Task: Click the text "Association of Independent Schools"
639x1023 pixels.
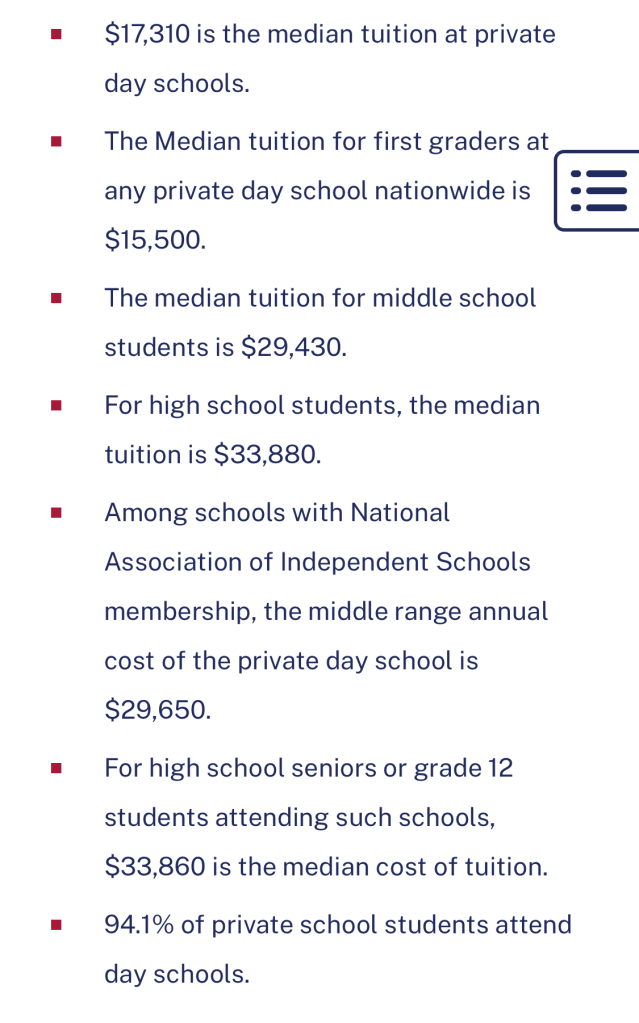Action: pyautogui.click(x=317, y=562)
